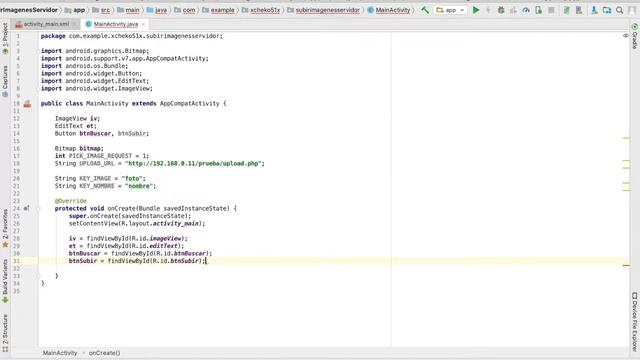Close the activity_main.xml tab

click(x=74, y=24)
